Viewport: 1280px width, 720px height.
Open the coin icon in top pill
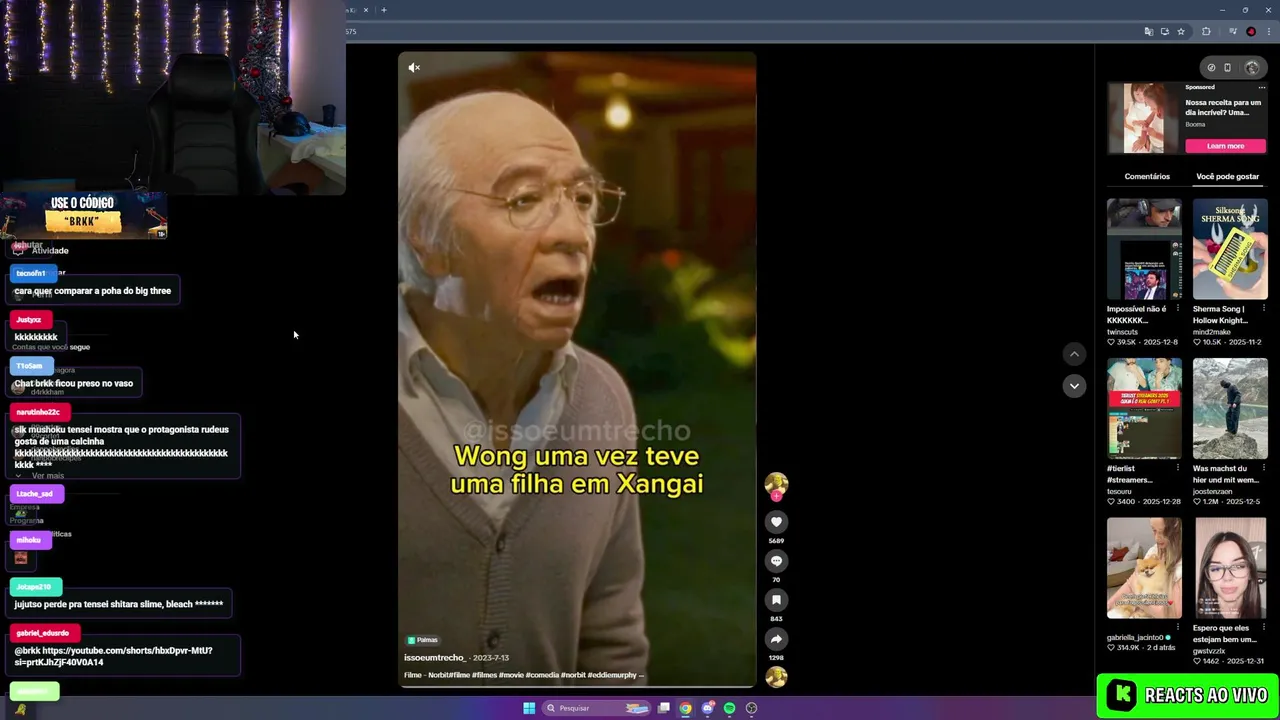1211,68
